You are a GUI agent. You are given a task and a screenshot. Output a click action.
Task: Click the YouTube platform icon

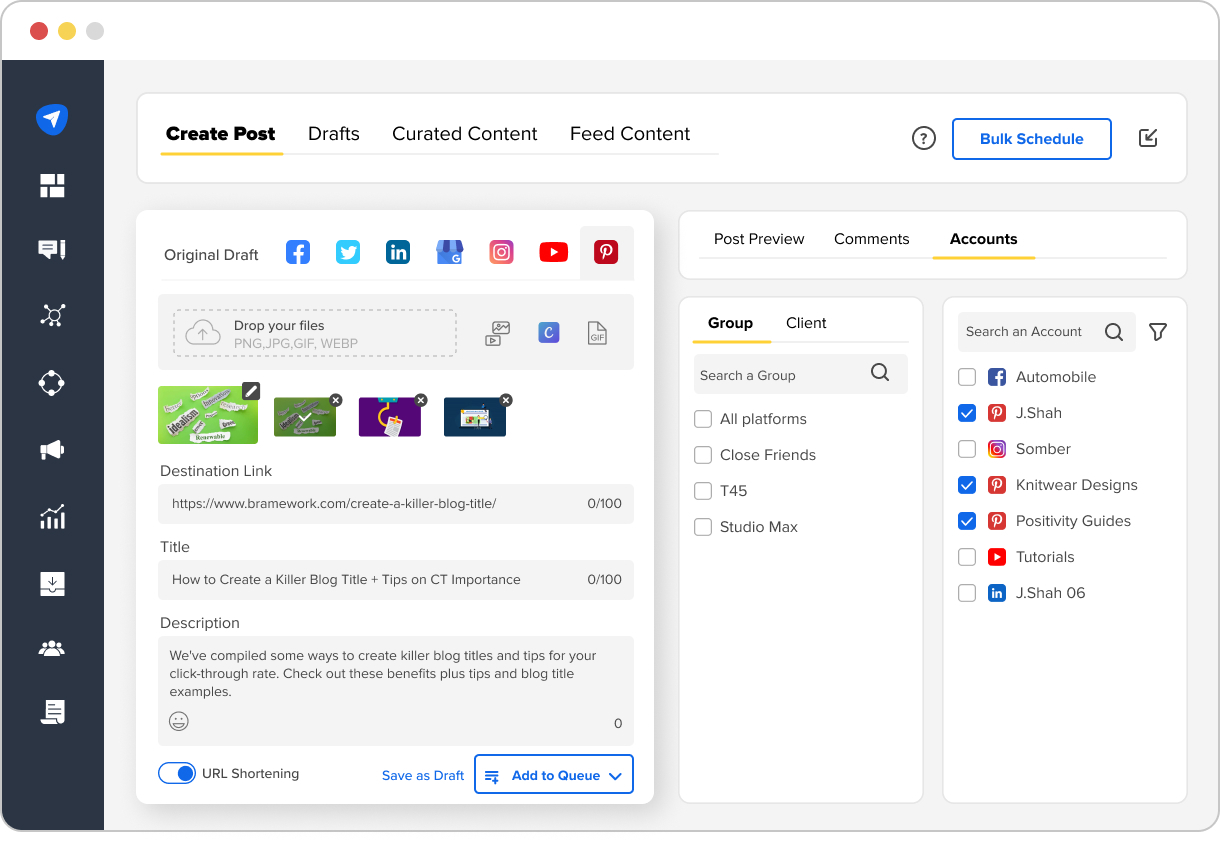553,253
